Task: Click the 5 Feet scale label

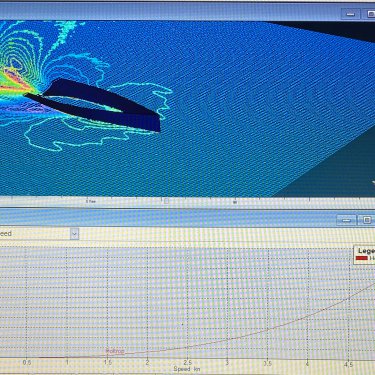Action: (x=91, y=201)
